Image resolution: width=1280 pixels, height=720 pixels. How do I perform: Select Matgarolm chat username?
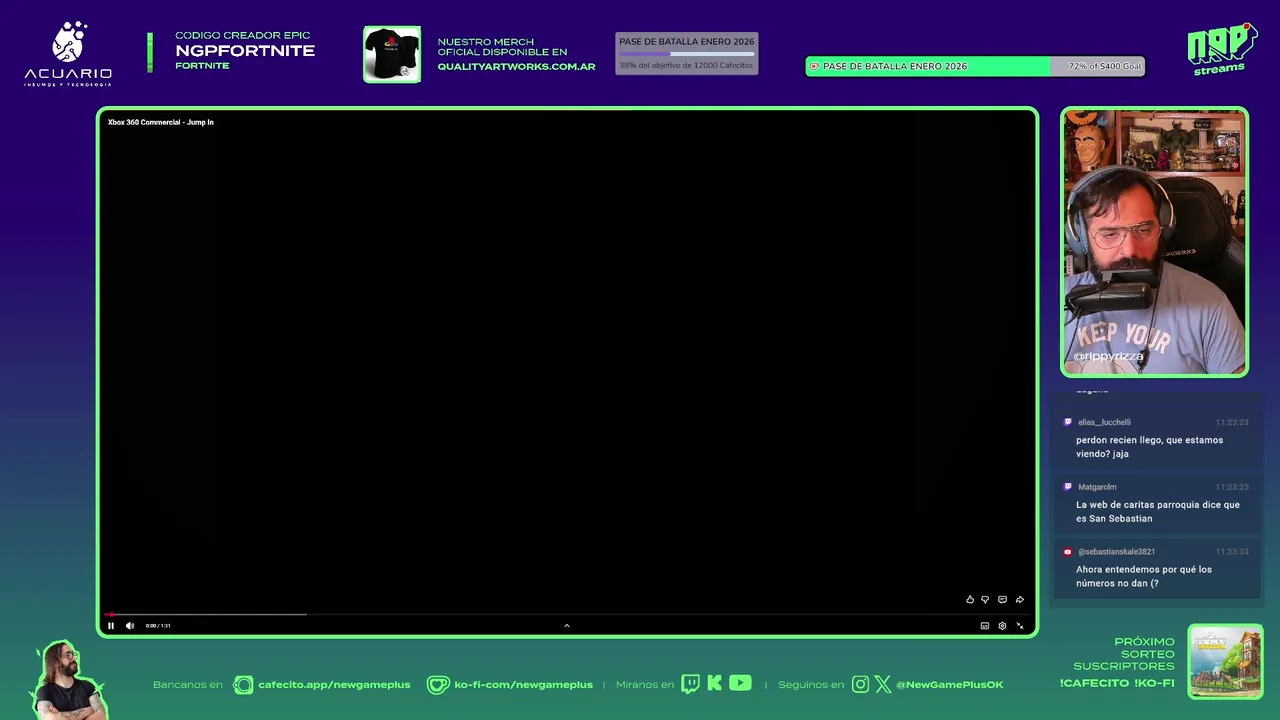[x=1097, y=487]
